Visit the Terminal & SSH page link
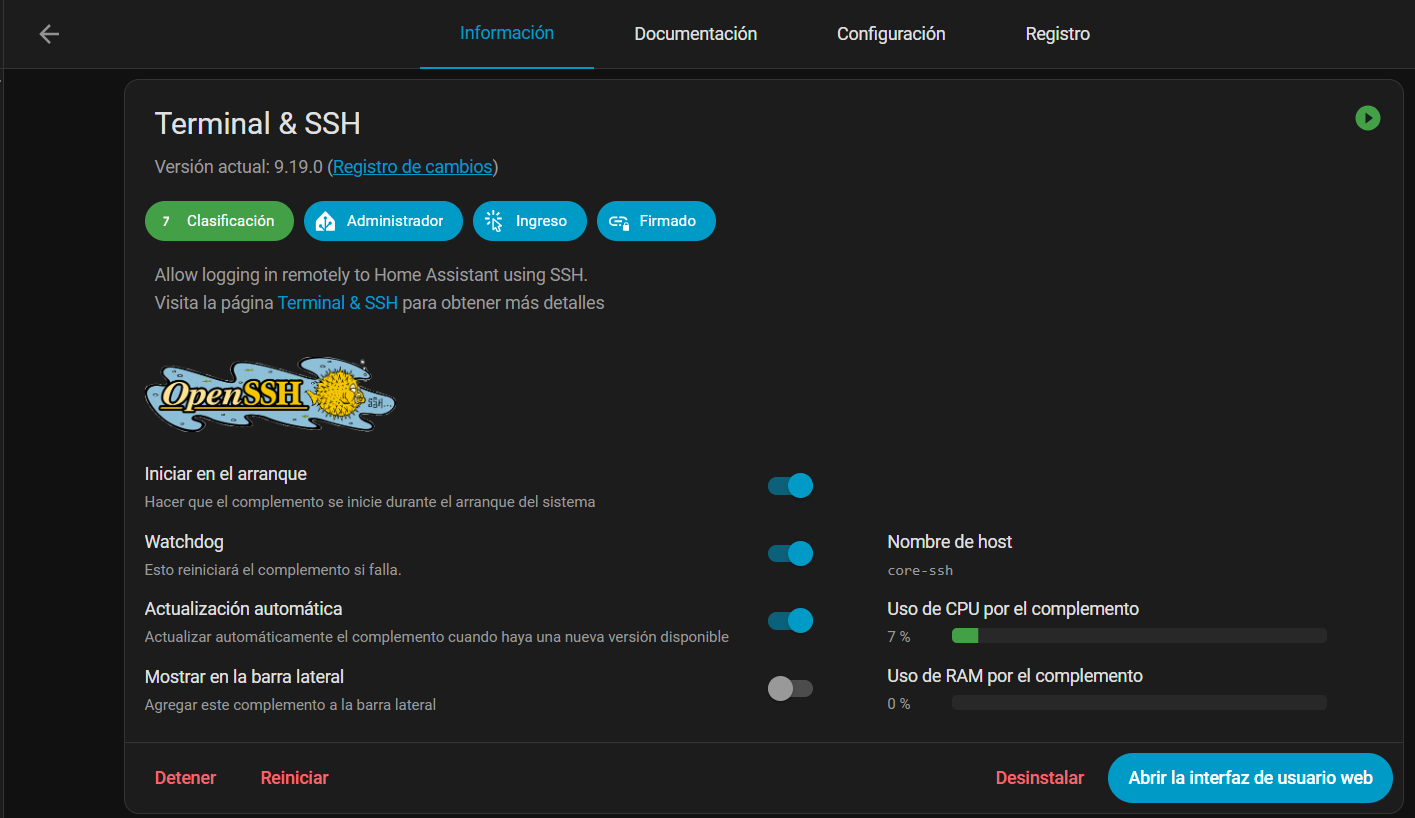Screen dimensions: 1415x818 pos(337,302)
